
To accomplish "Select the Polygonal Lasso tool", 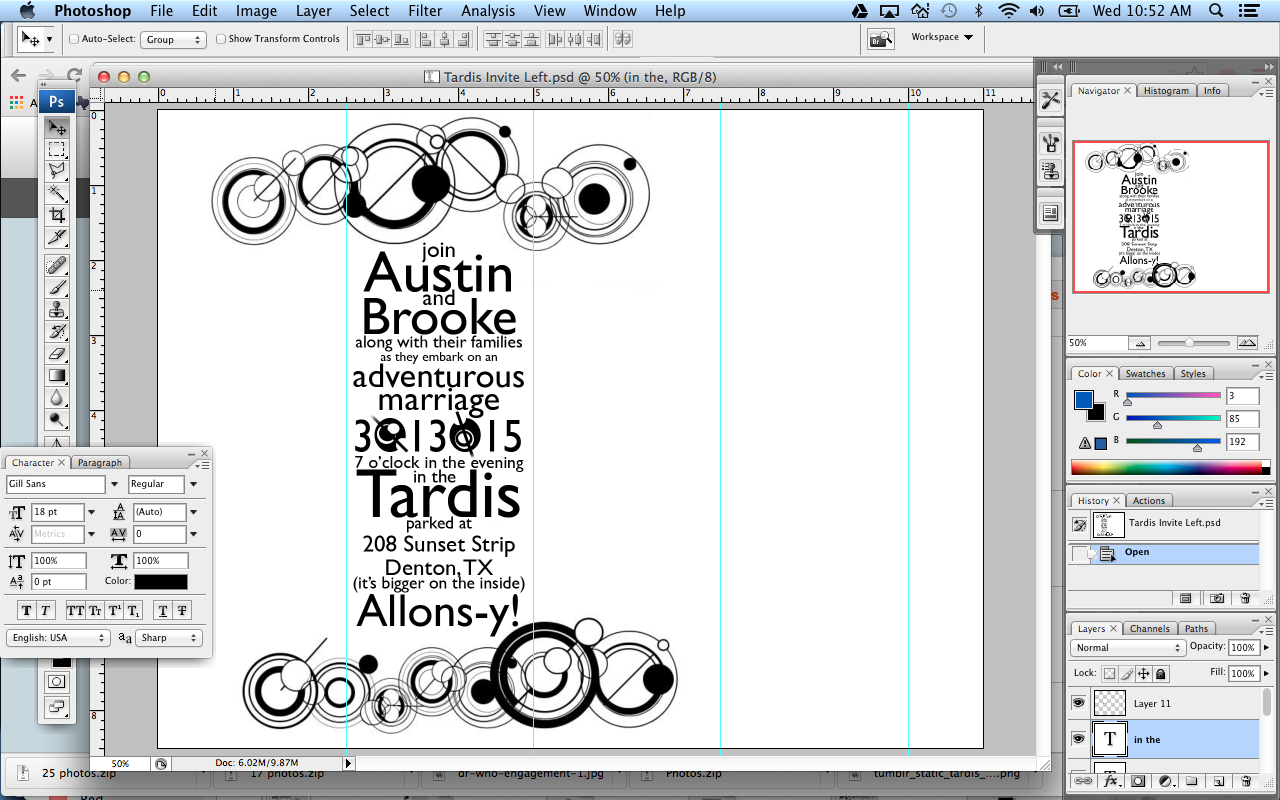I will pyautogui.click(x=57, y=171).
